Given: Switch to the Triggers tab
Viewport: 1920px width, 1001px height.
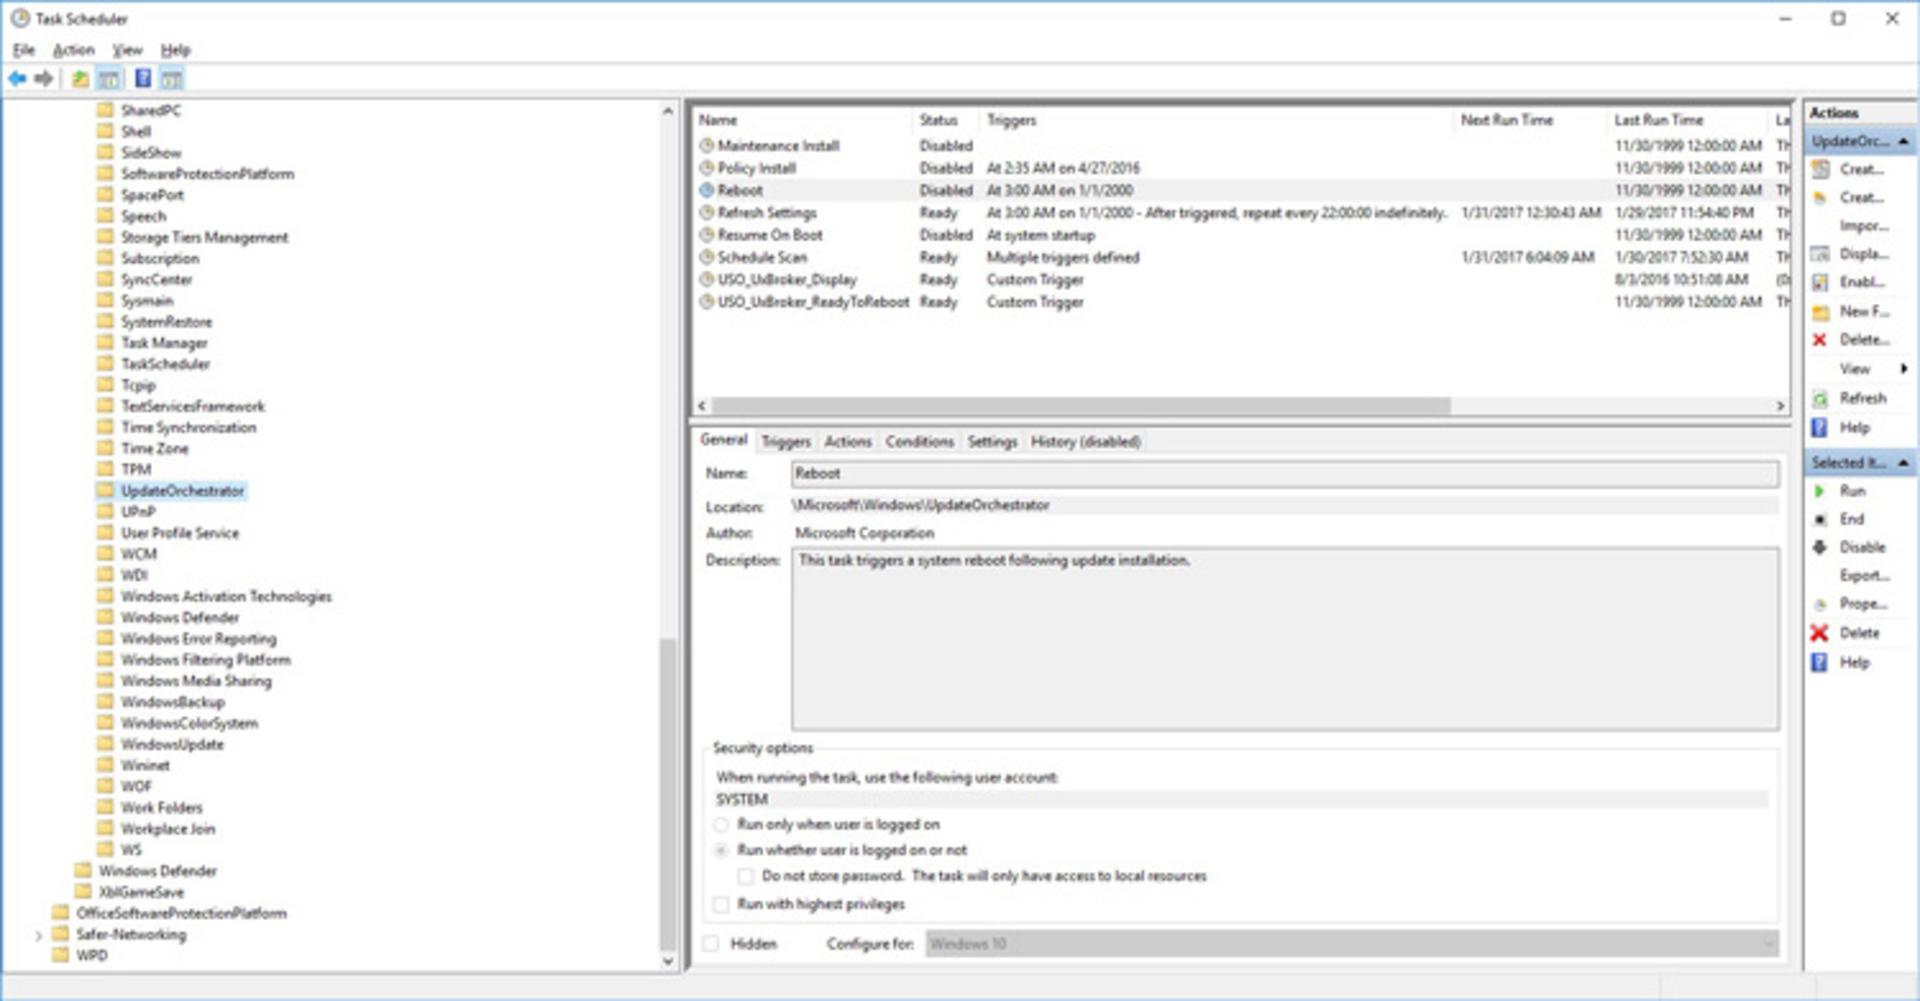Looking at the screenshot, I should point(786,441).
